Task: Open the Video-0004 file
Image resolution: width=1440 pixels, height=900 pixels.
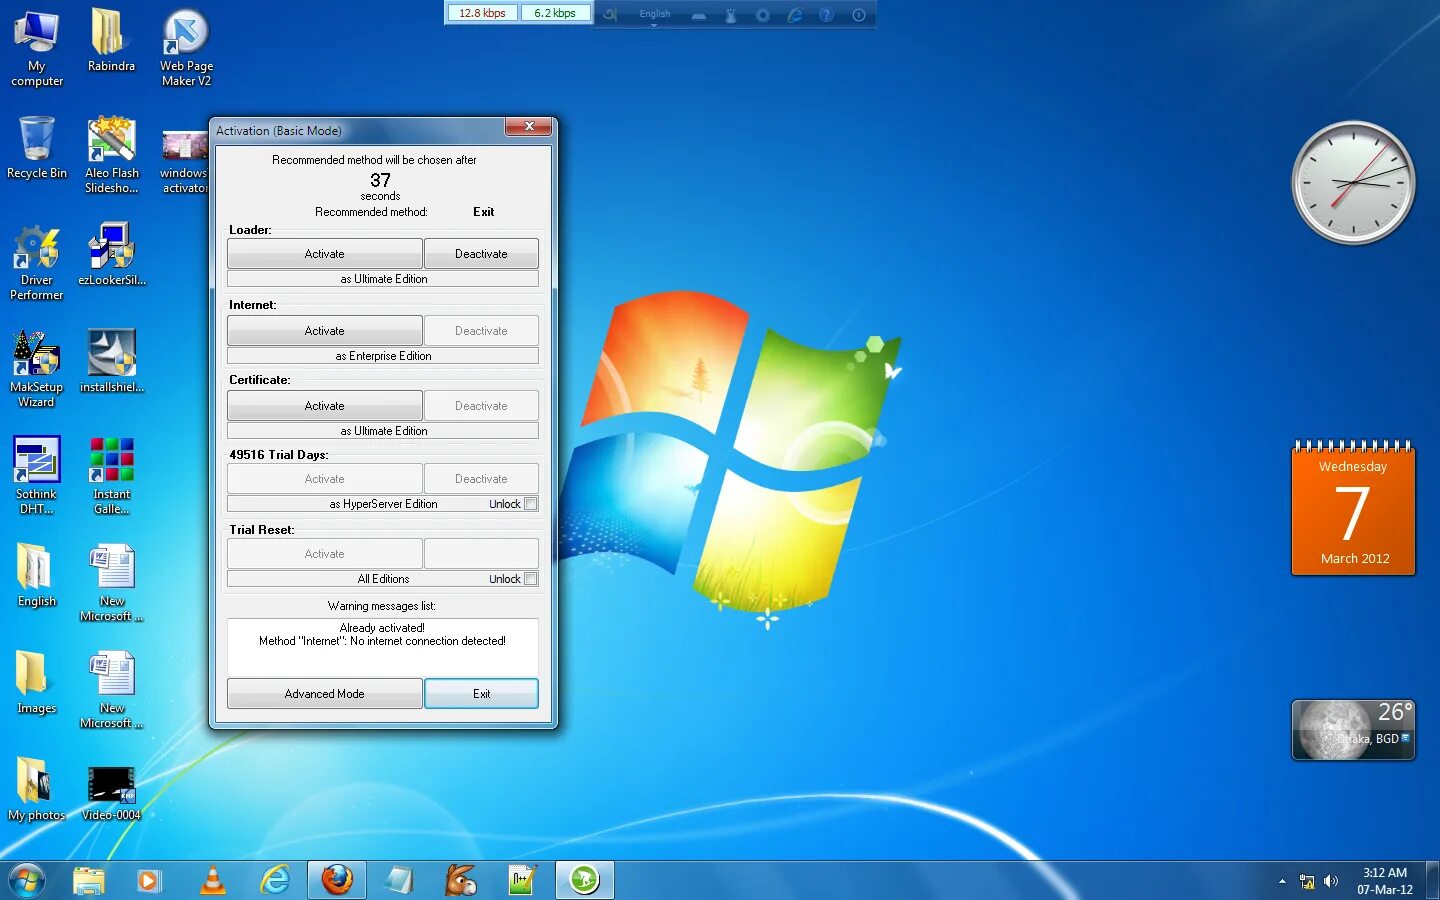Action: pos(111,794)
